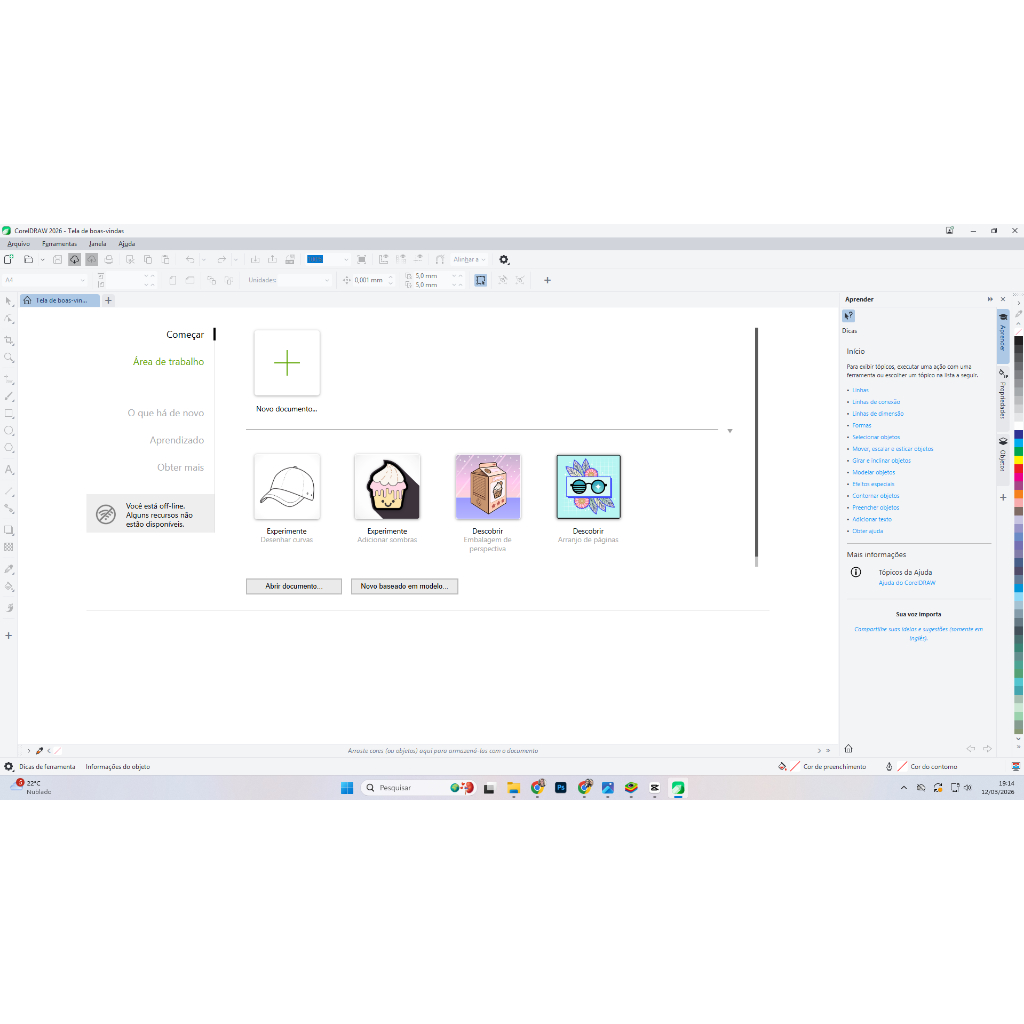Pick the Rectangle tool
Screen dimensions: 1024x1024
tap(9, 413)
